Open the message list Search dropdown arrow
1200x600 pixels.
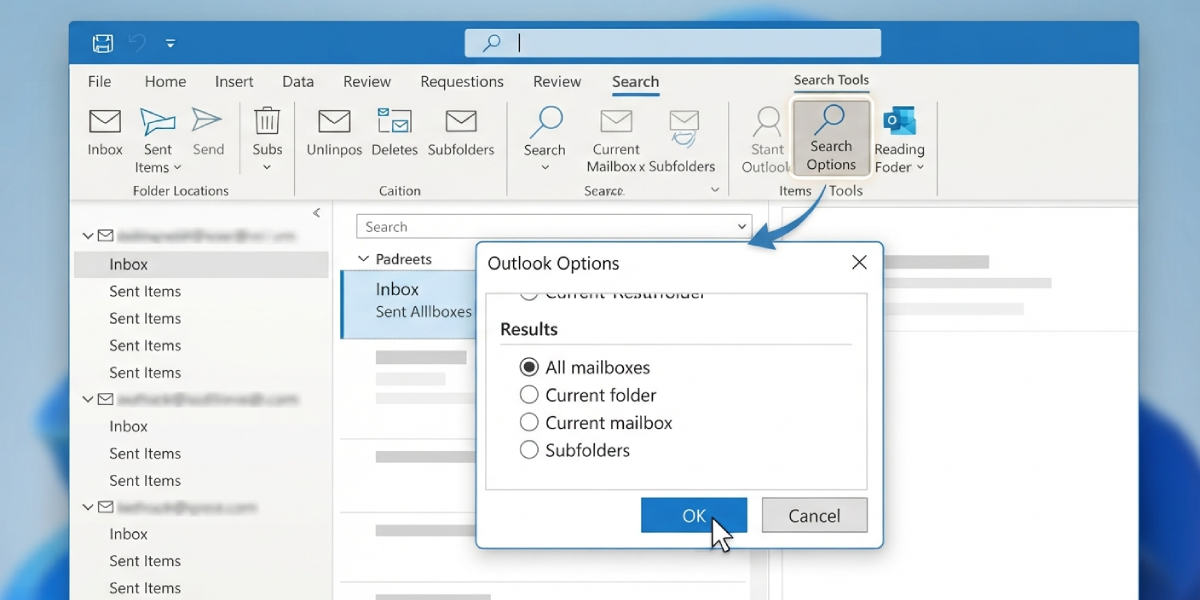click(x=741, y=227)
